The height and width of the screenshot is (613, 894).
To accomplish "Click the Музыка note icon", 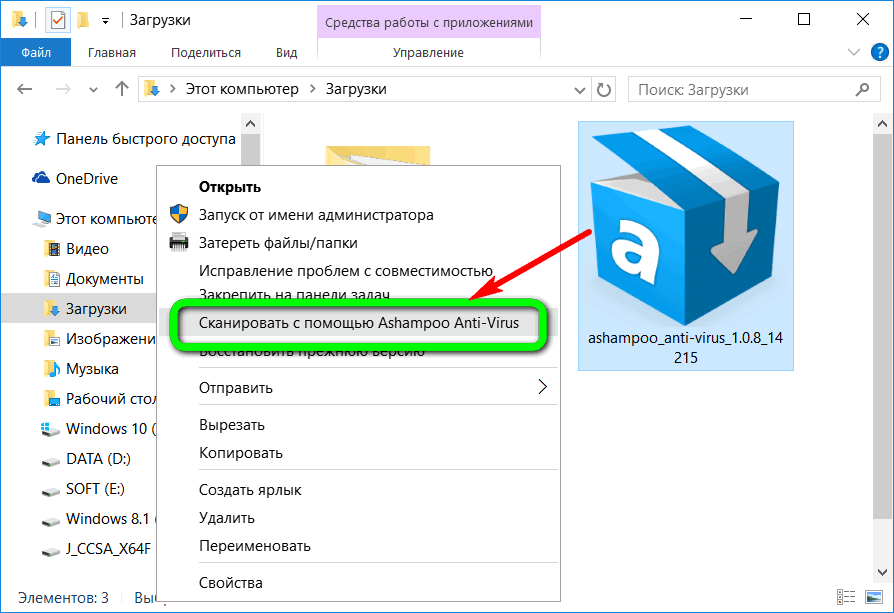I will [52, 369].
